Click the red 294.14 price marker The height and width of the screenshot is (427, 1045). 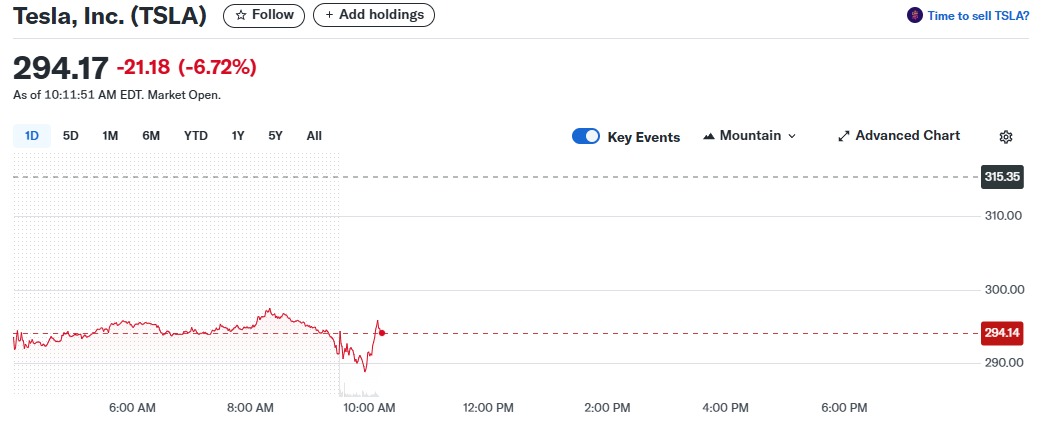1002,334
